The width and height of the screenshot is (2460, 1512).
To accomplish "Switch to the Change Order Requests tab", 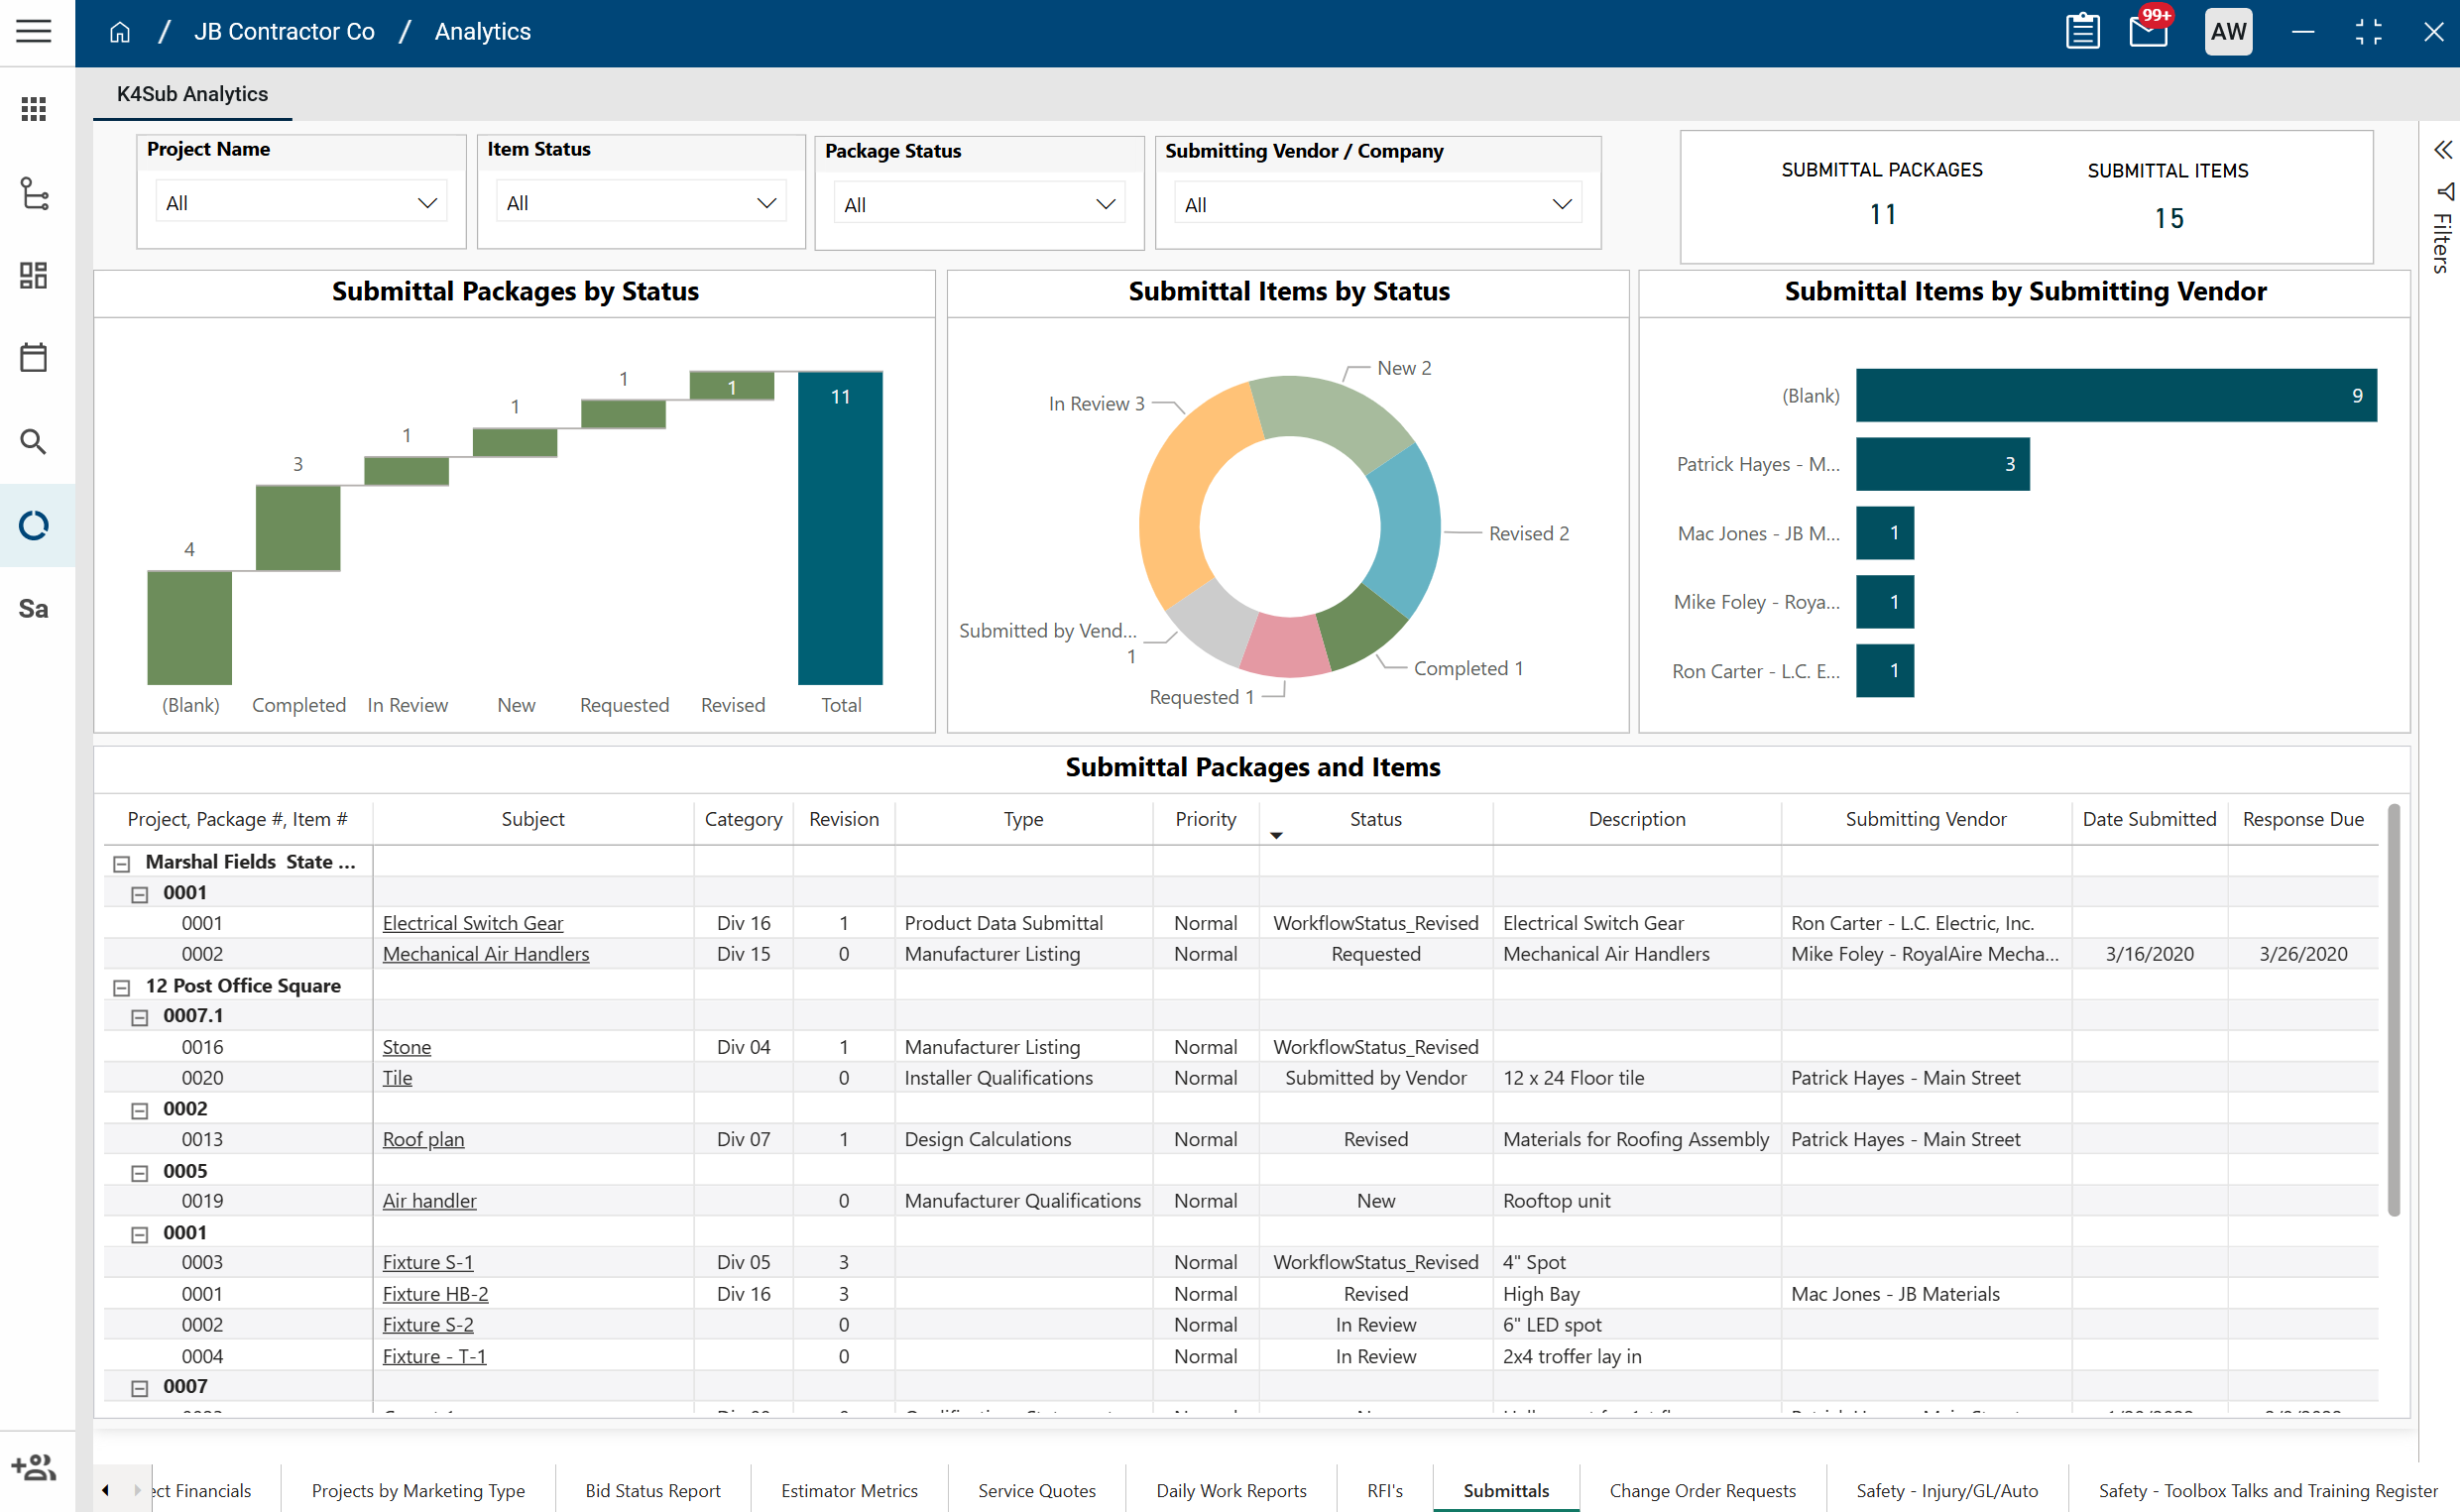I will (x=1702, y=1490).
